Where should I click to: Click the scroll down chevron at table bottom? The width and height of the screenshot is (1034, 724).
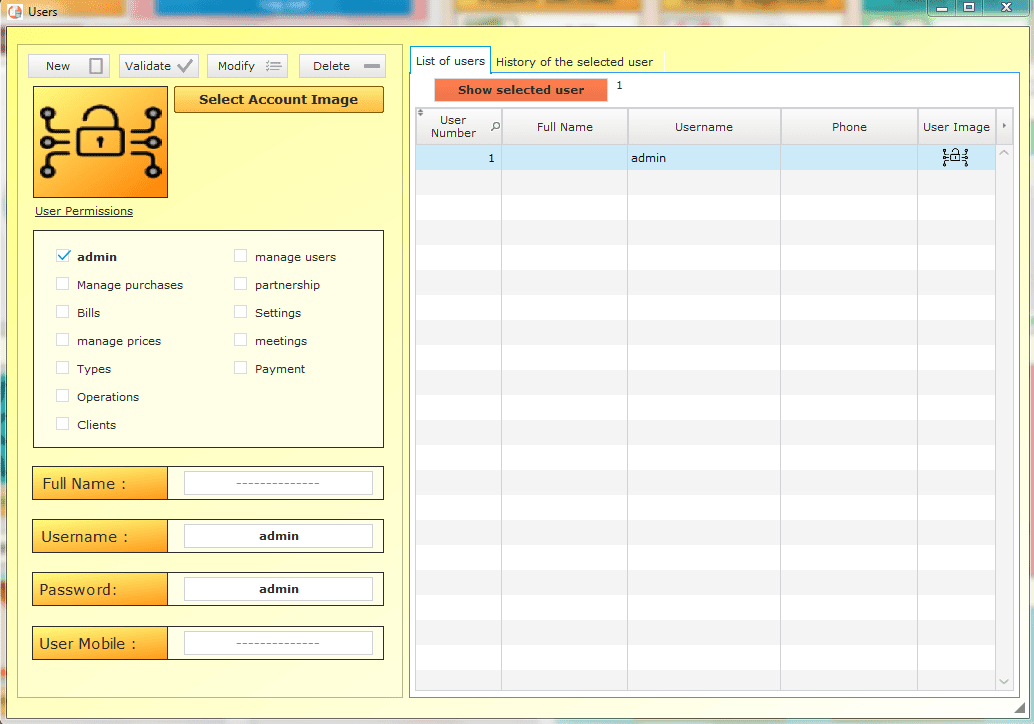tap(1005, 681)
